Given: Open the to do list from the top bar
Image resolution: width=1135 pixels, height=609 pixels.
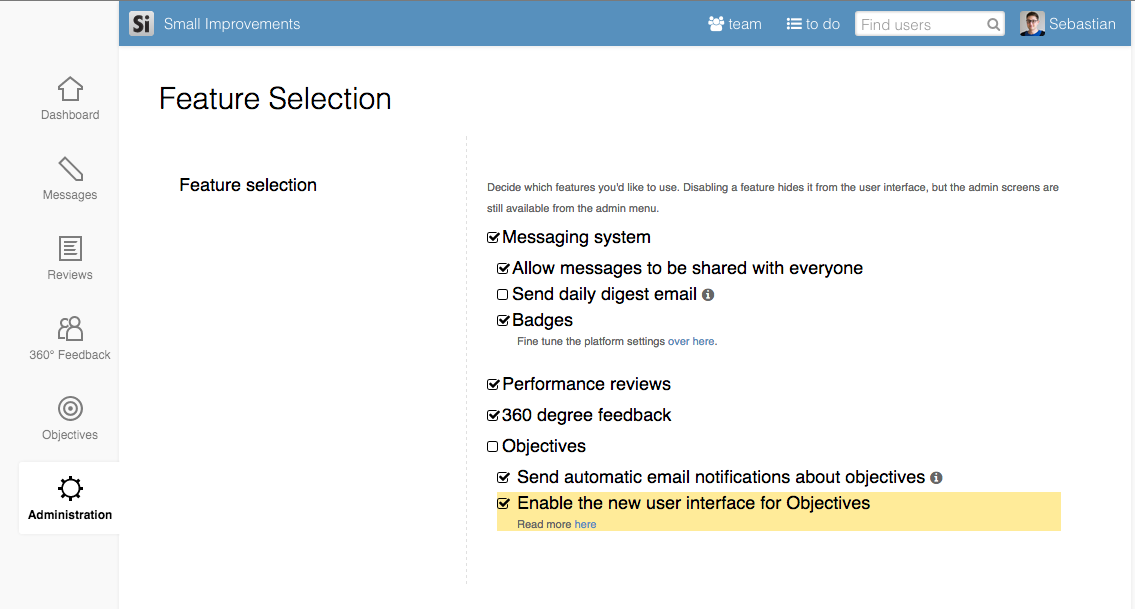Looking at the screenshot, I should pos(812,23).
